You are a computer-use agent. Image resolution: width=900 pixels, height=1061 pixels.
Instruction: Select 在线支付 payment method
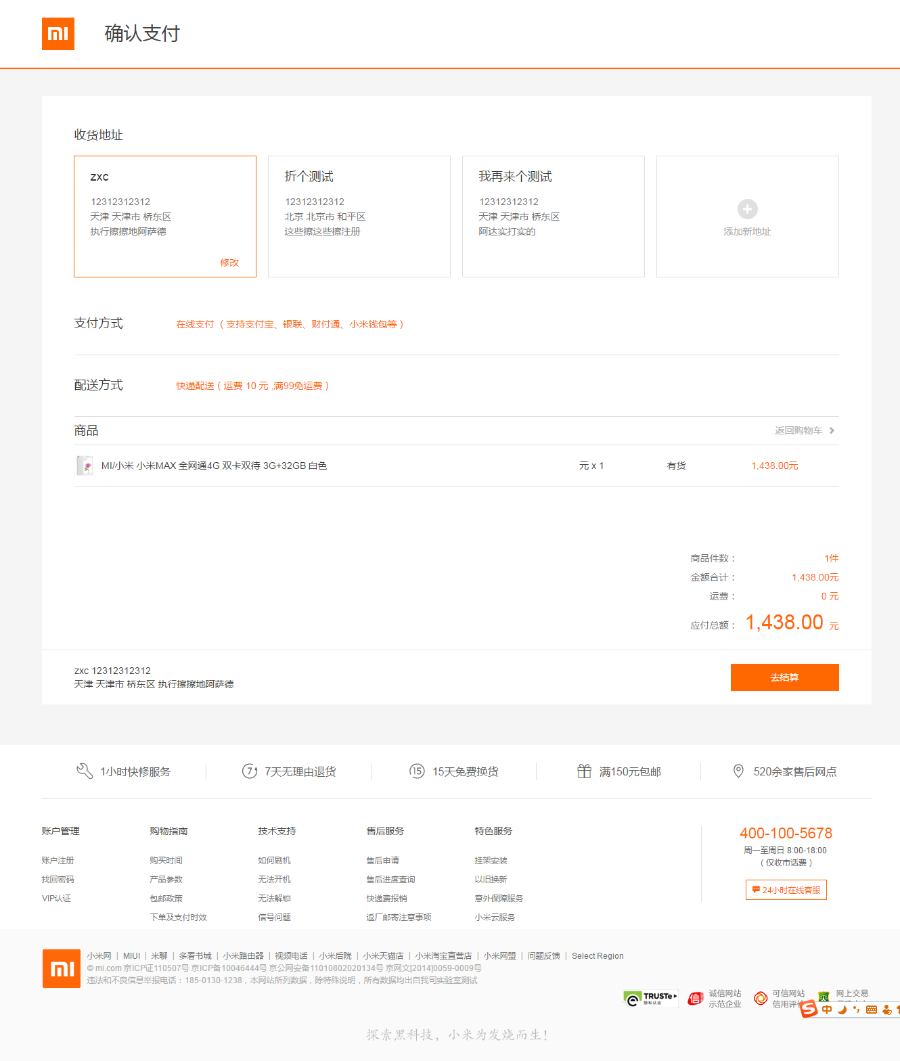[290, 324]
